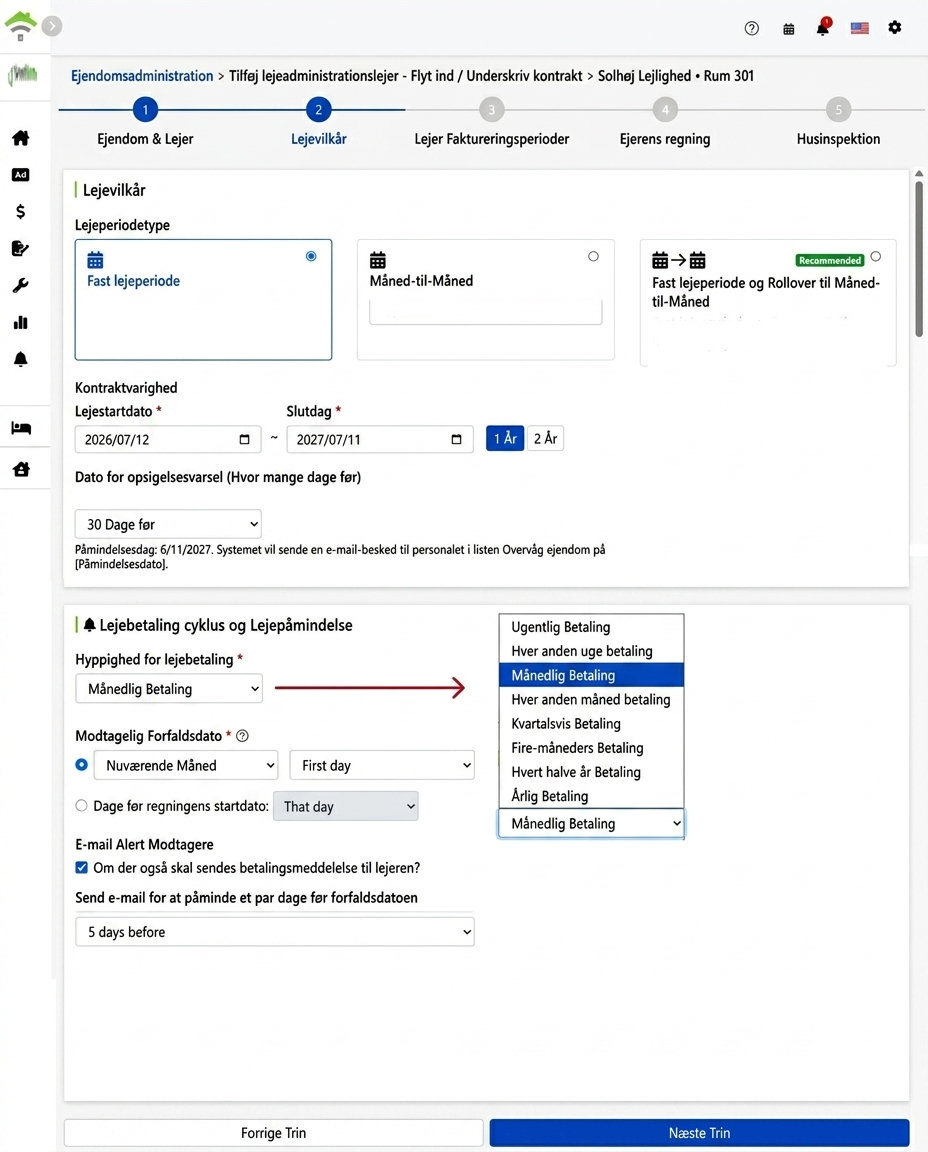
Task: Open the house briefcase sidebar icon
Action: click(21, 469)
